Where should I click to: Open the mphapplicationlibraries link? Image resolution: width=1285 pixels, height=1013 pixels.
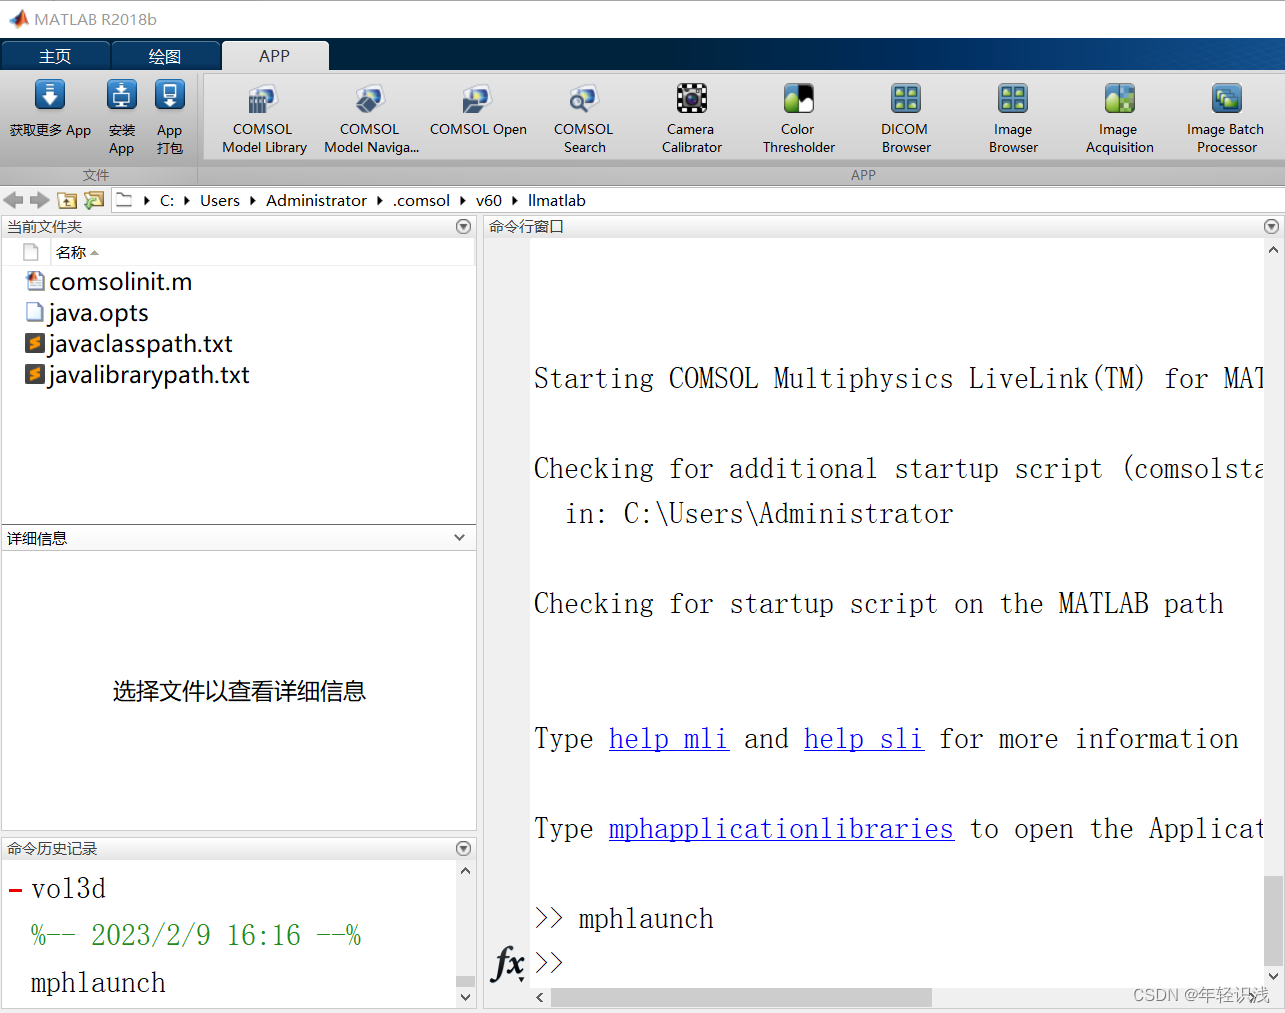(781, 828)
